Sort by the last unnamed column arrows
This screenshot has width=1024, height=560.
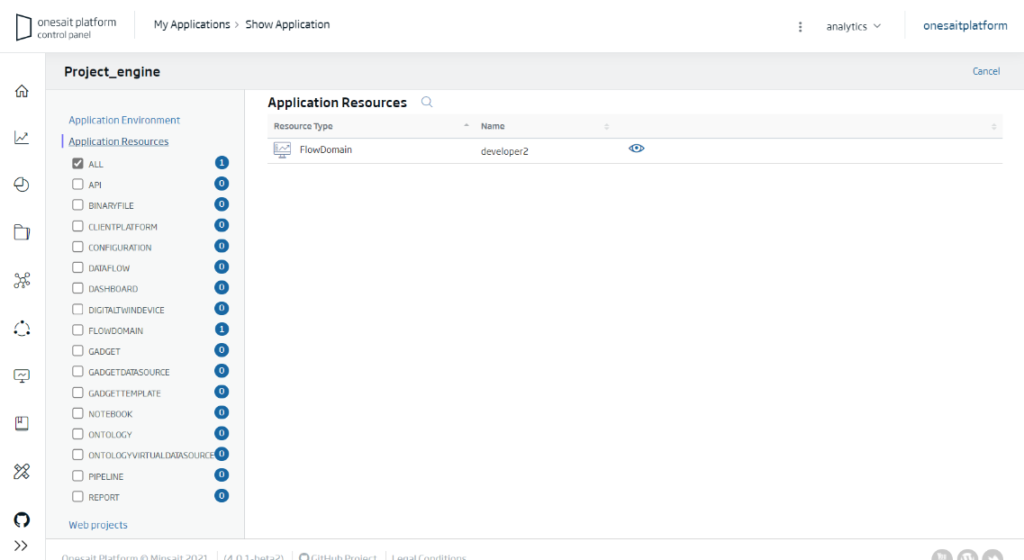(x=993, y=127)
